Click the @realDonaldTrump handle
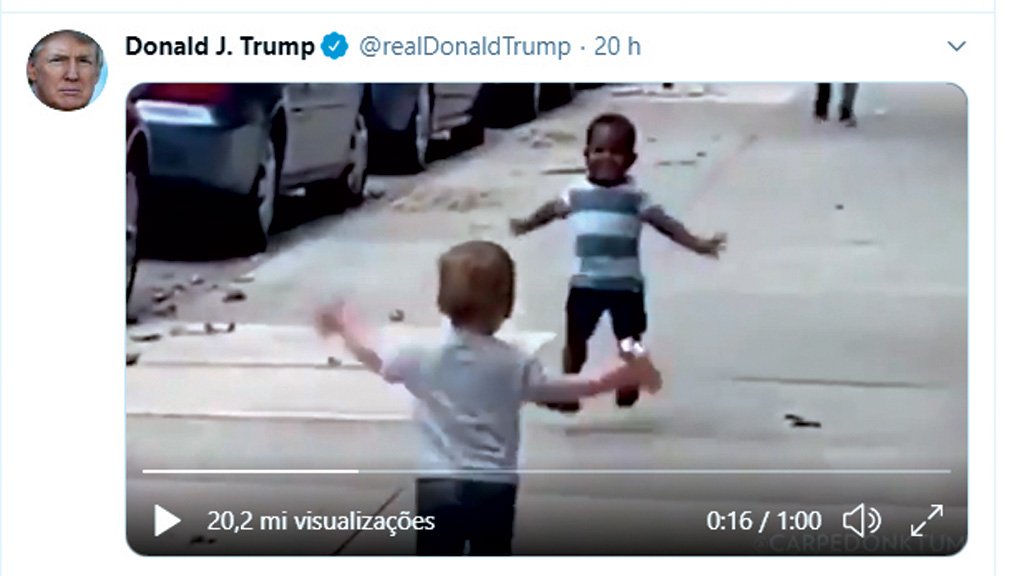The height and width of the screenshot is (576, 1024). 465,46
